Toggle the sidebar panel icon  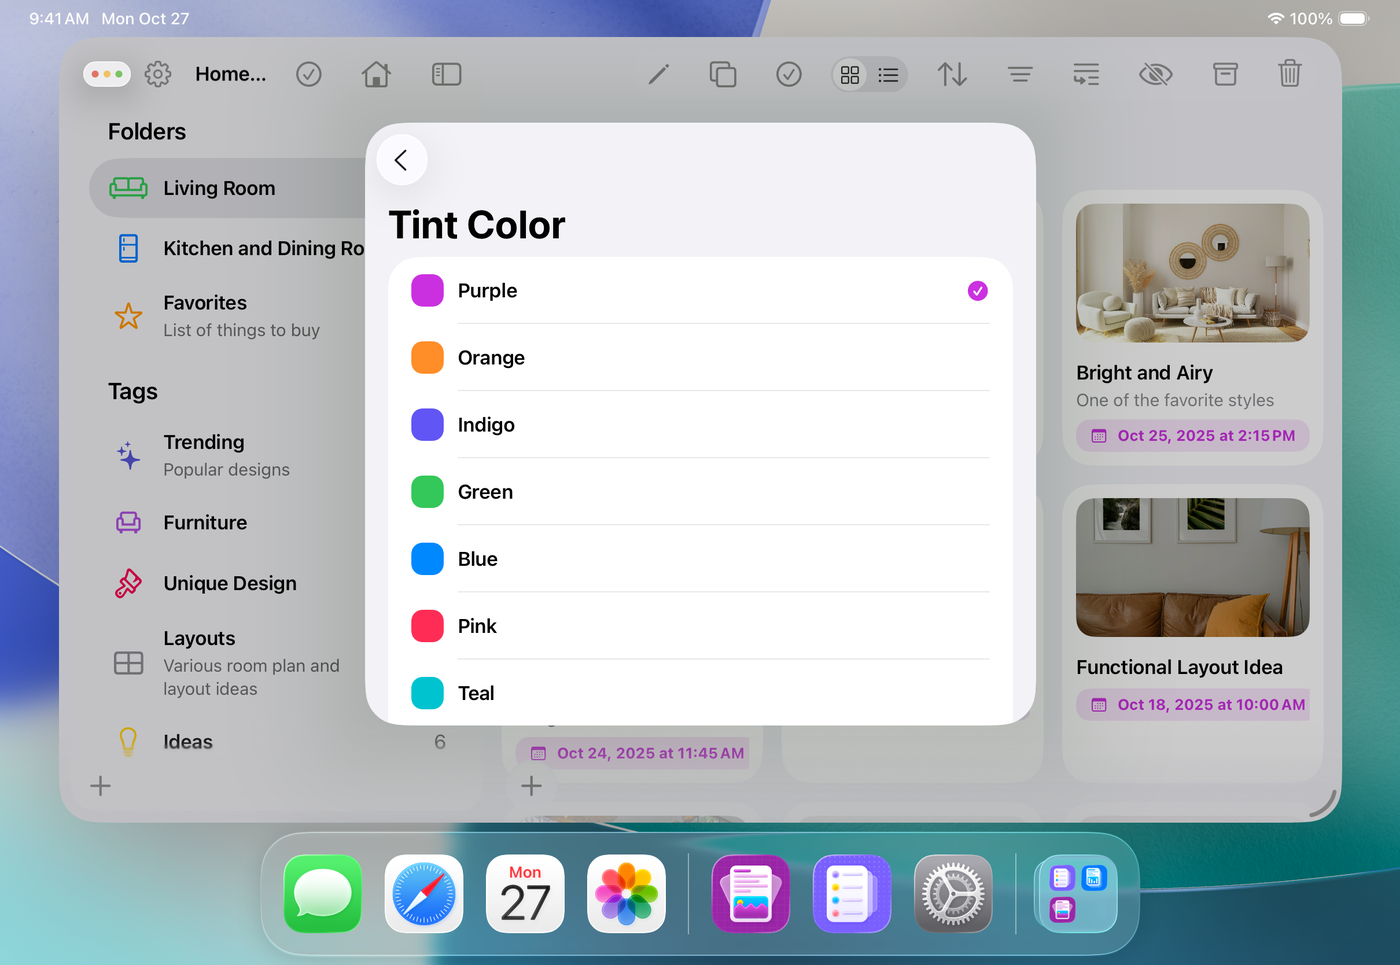click(446, 74)
